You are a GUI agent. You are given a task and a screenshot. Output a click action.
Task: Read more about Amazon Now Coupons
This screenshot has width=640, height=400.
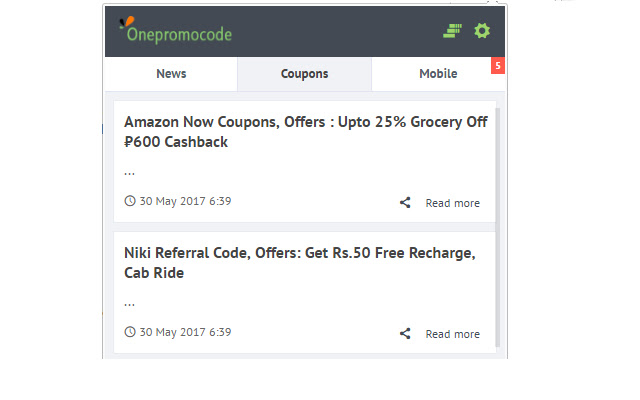coord(453,203)
